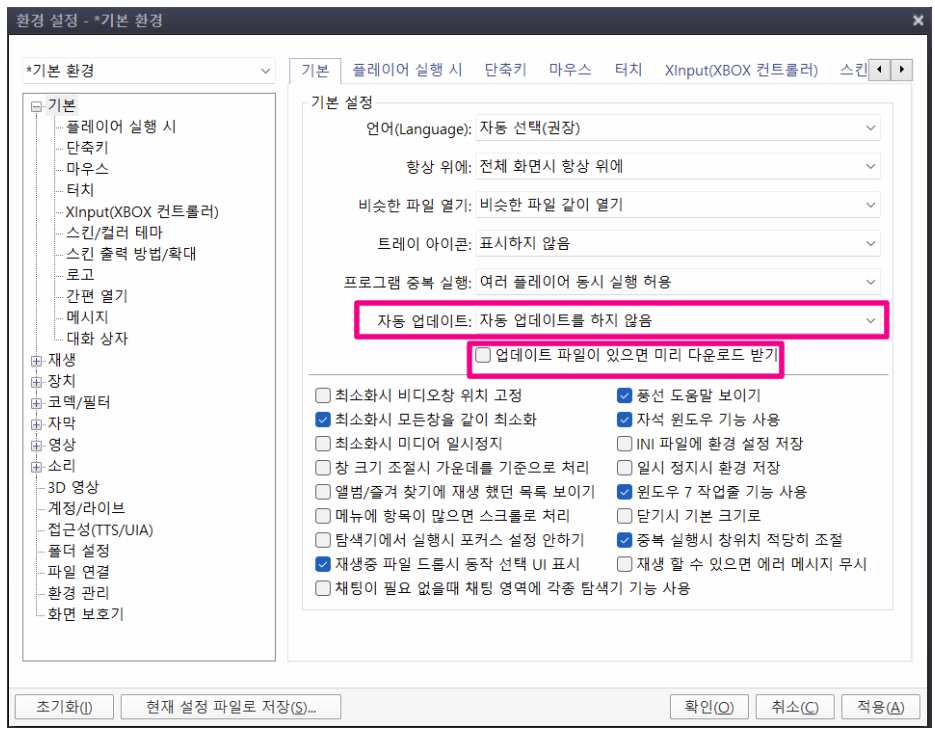Switch to the 단축키 tab

(x=505, y=70)
